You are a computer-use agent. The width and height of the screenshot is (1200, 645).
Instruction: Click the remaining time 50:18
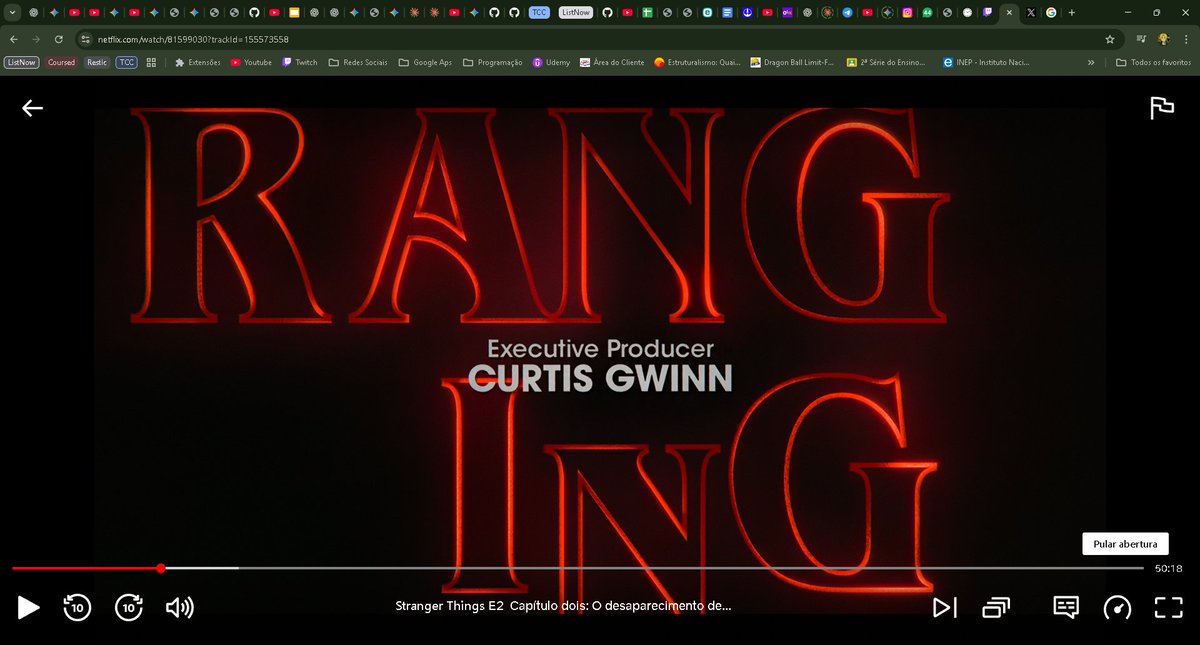point(1168,568)
